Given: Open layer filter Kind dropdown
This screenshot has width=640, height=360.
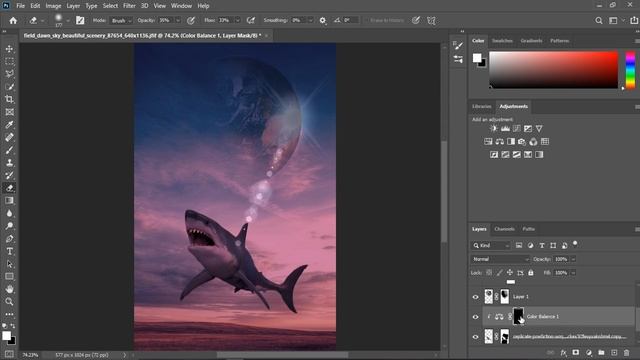Looking at the screenshot, I should click(491, 245).
